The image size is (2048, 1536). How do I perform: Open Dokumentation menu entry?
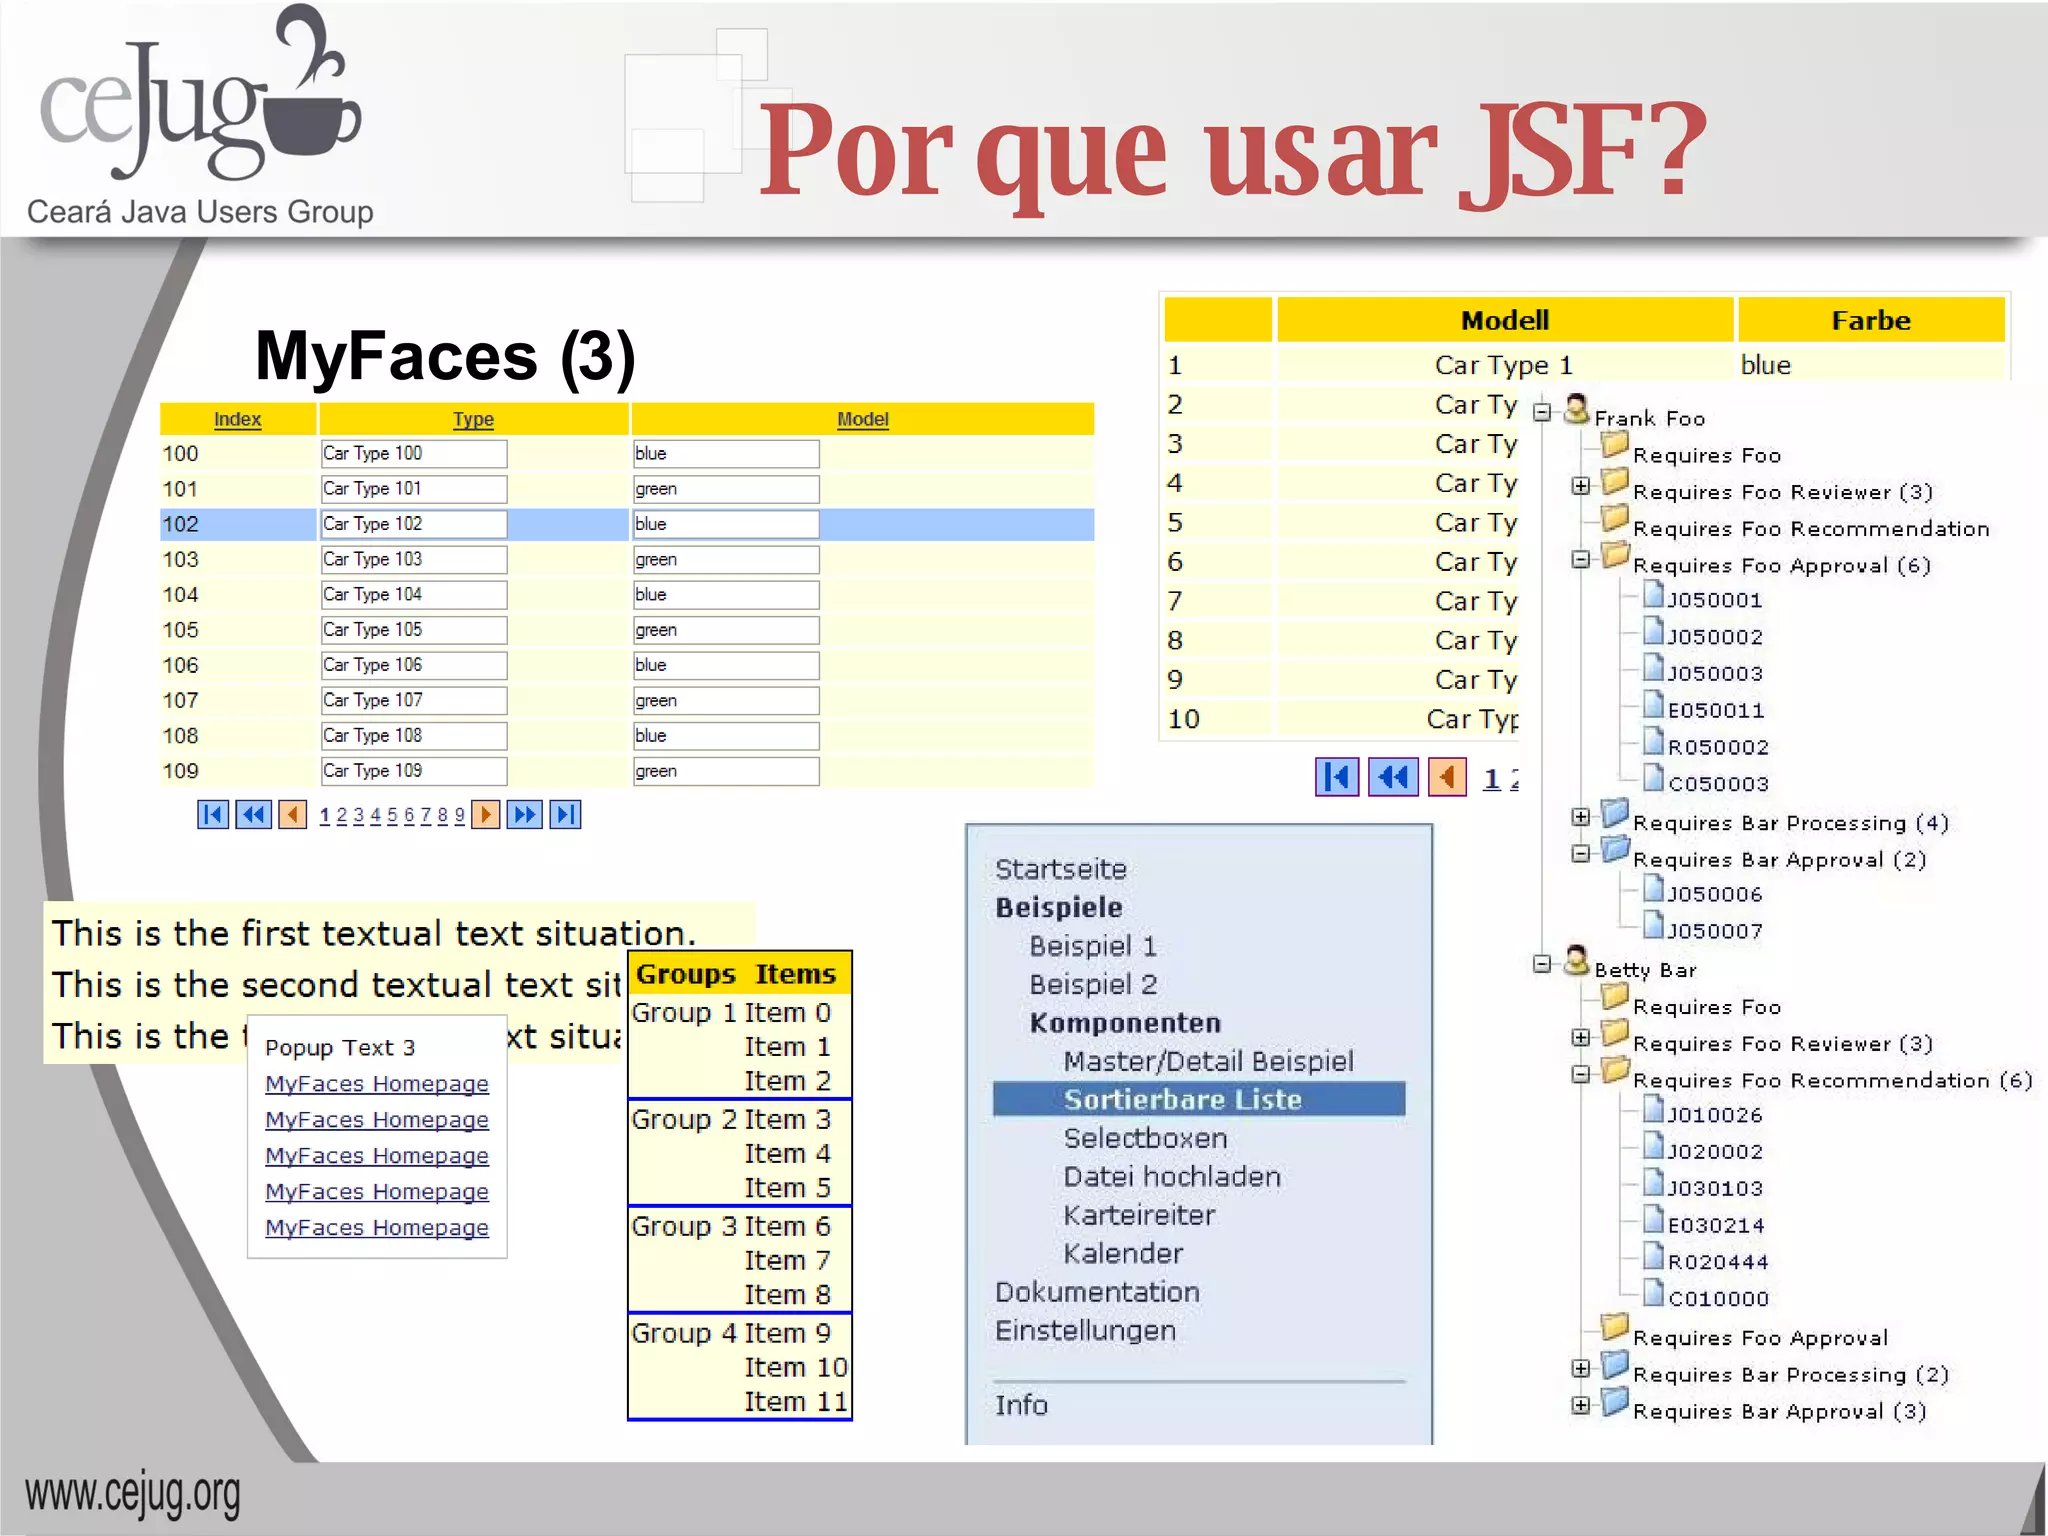1097,1292
